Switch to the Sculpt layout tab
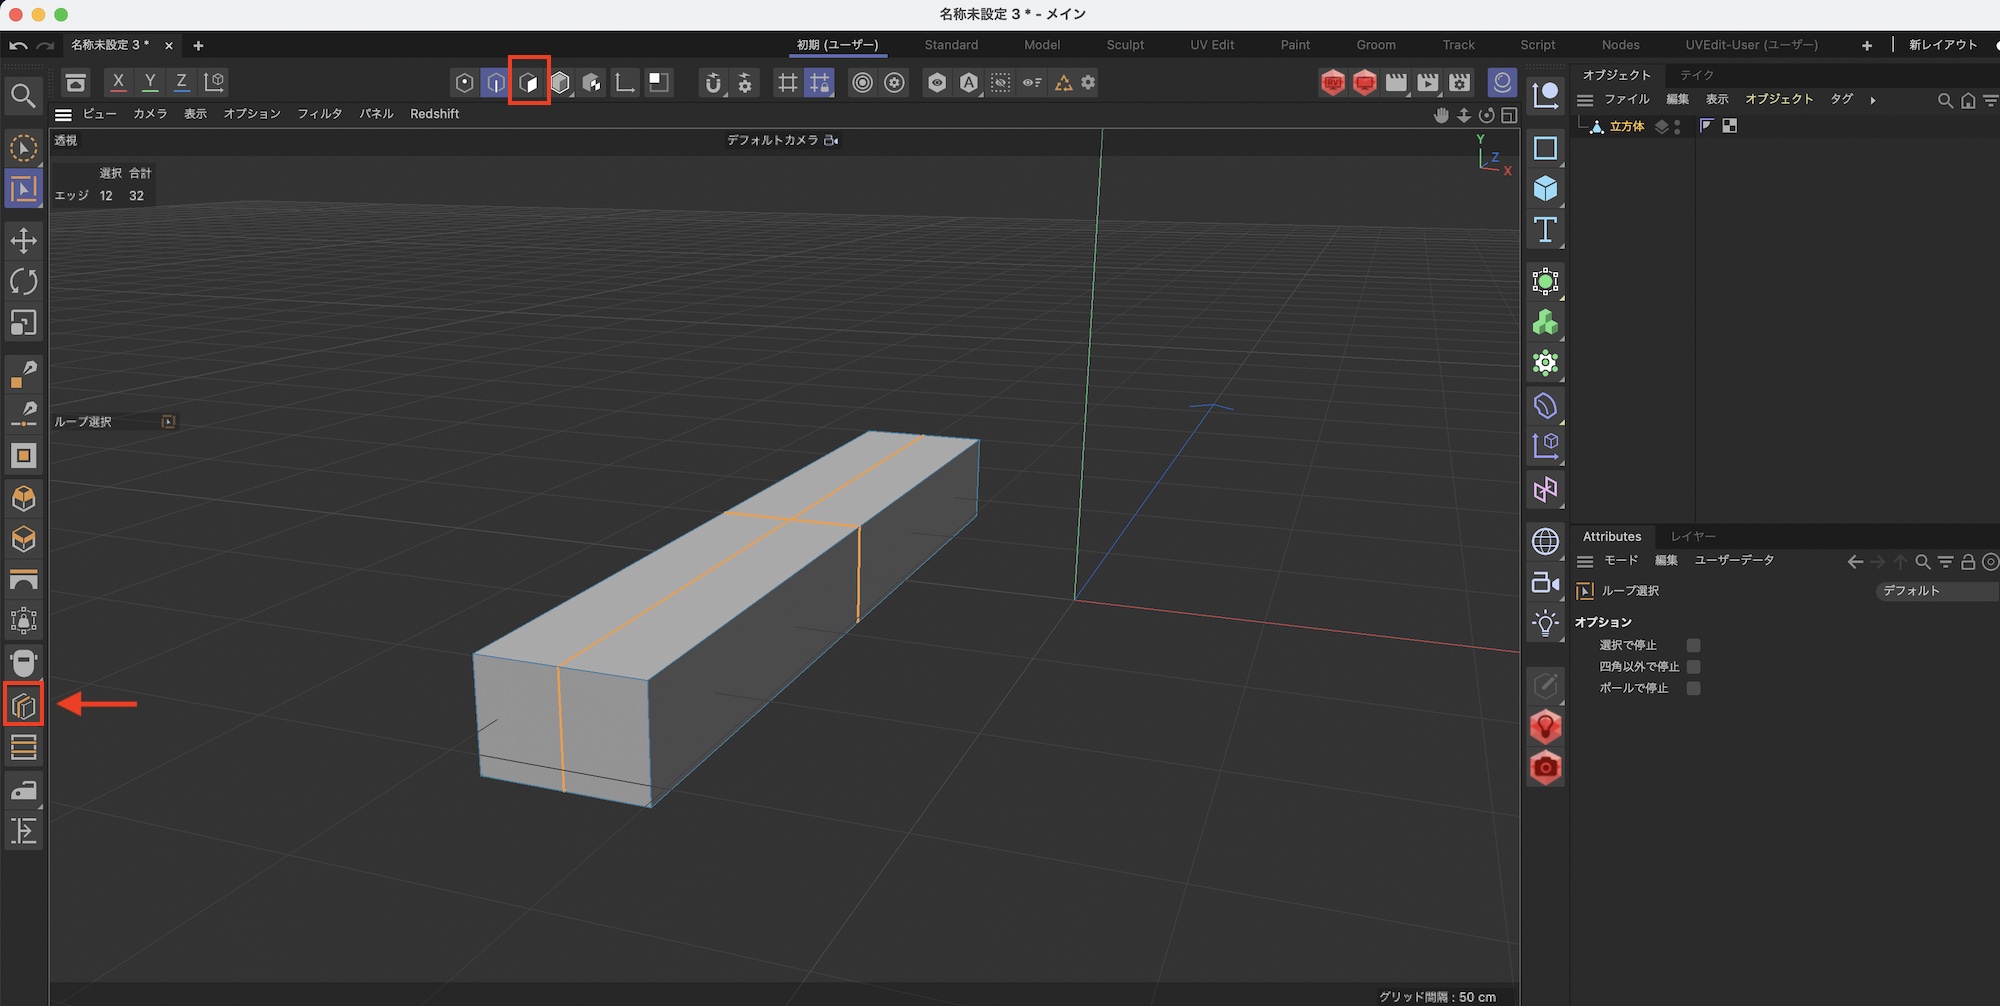 1124,45
